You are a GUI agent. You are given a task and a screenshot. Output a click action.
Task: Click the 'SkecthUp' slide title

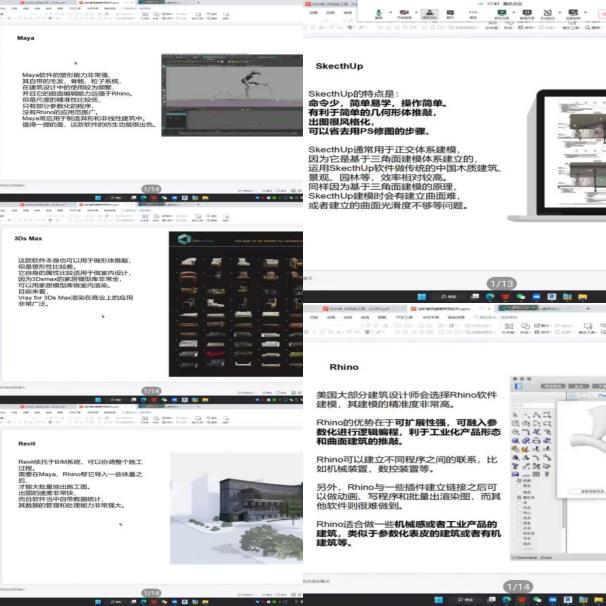[339, 66]
